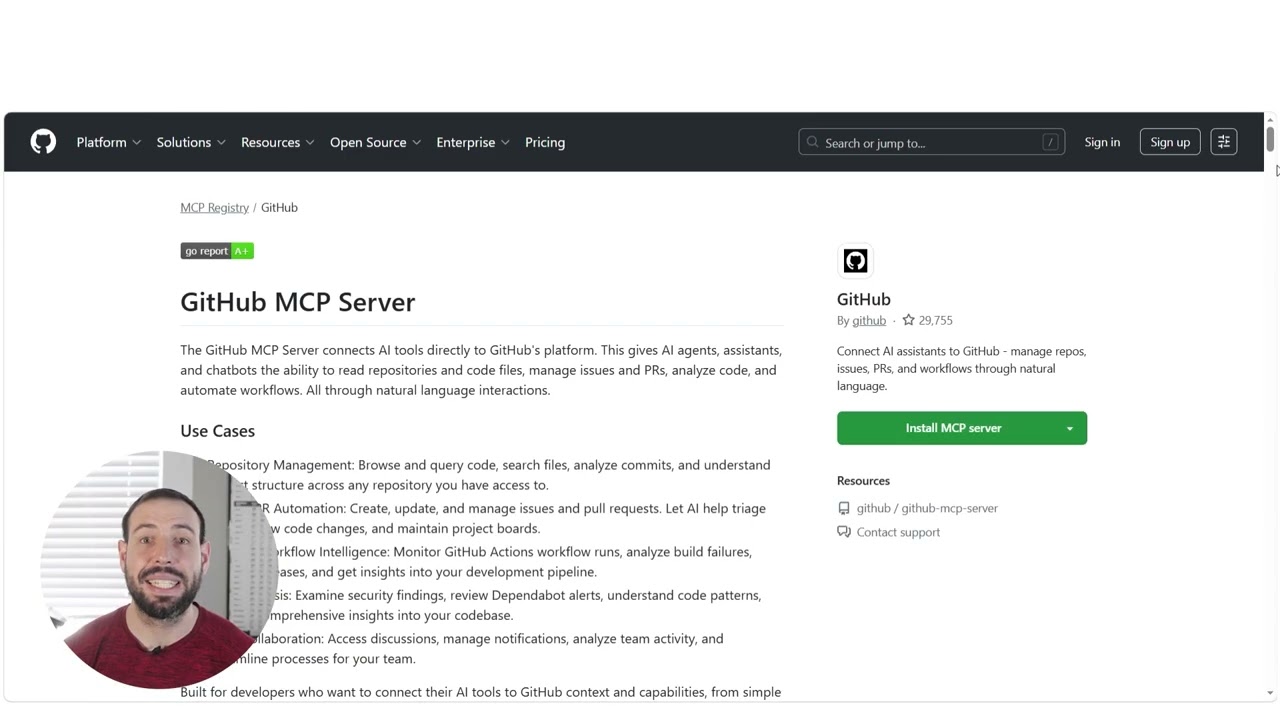The height and width of the screenshot is (720, 1280).
Task: Click Sign in
Action: 1102,142
